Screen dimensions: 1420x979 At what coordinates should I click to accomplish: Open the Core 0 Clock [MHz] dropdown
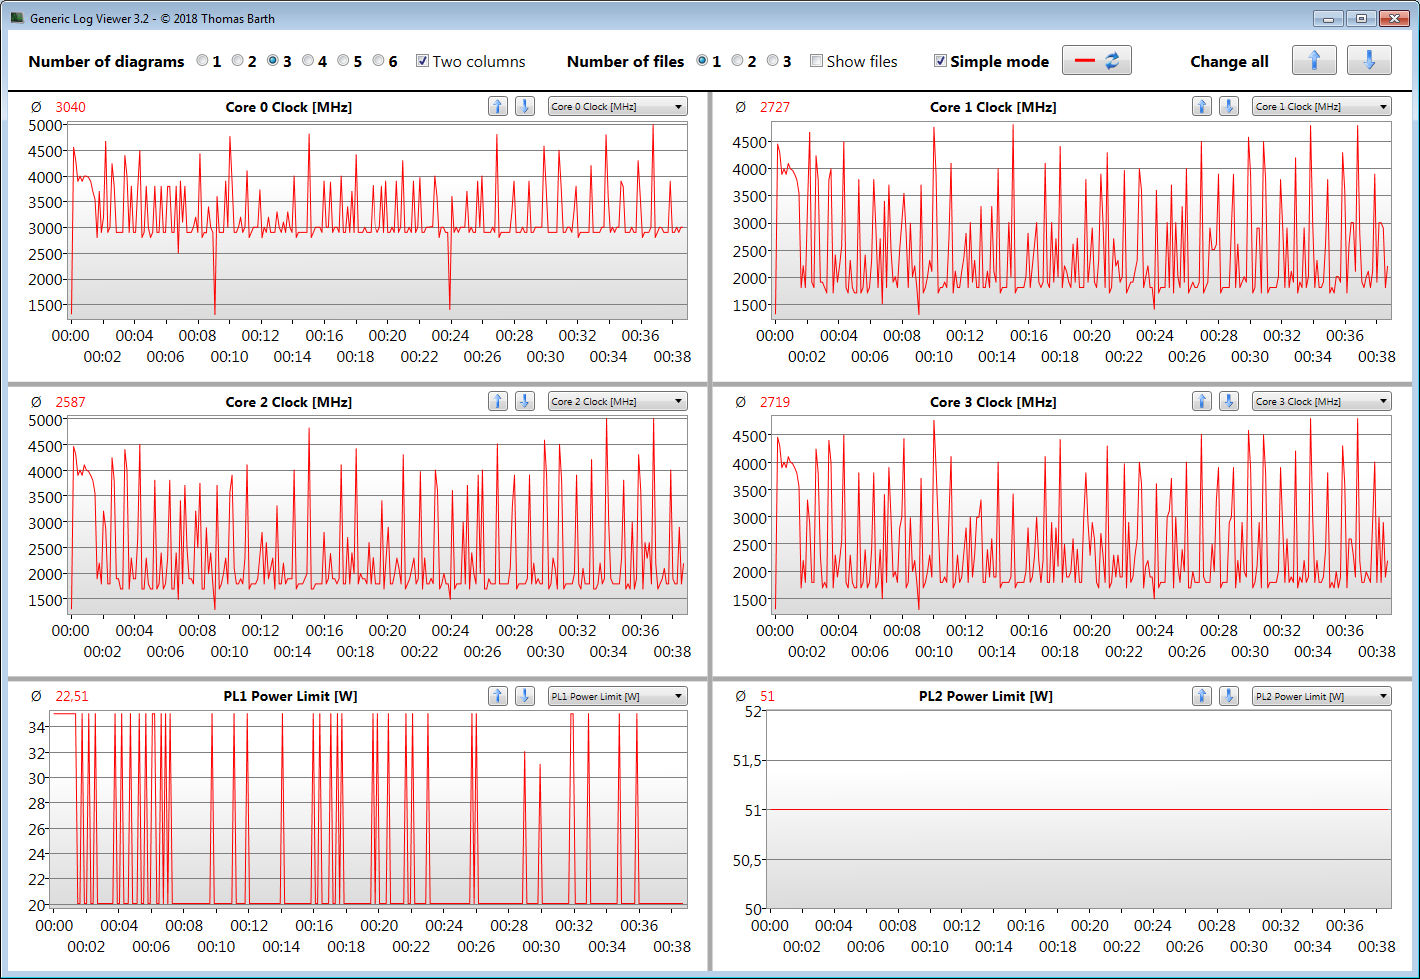pyautogui.click(x=617, y=107)
